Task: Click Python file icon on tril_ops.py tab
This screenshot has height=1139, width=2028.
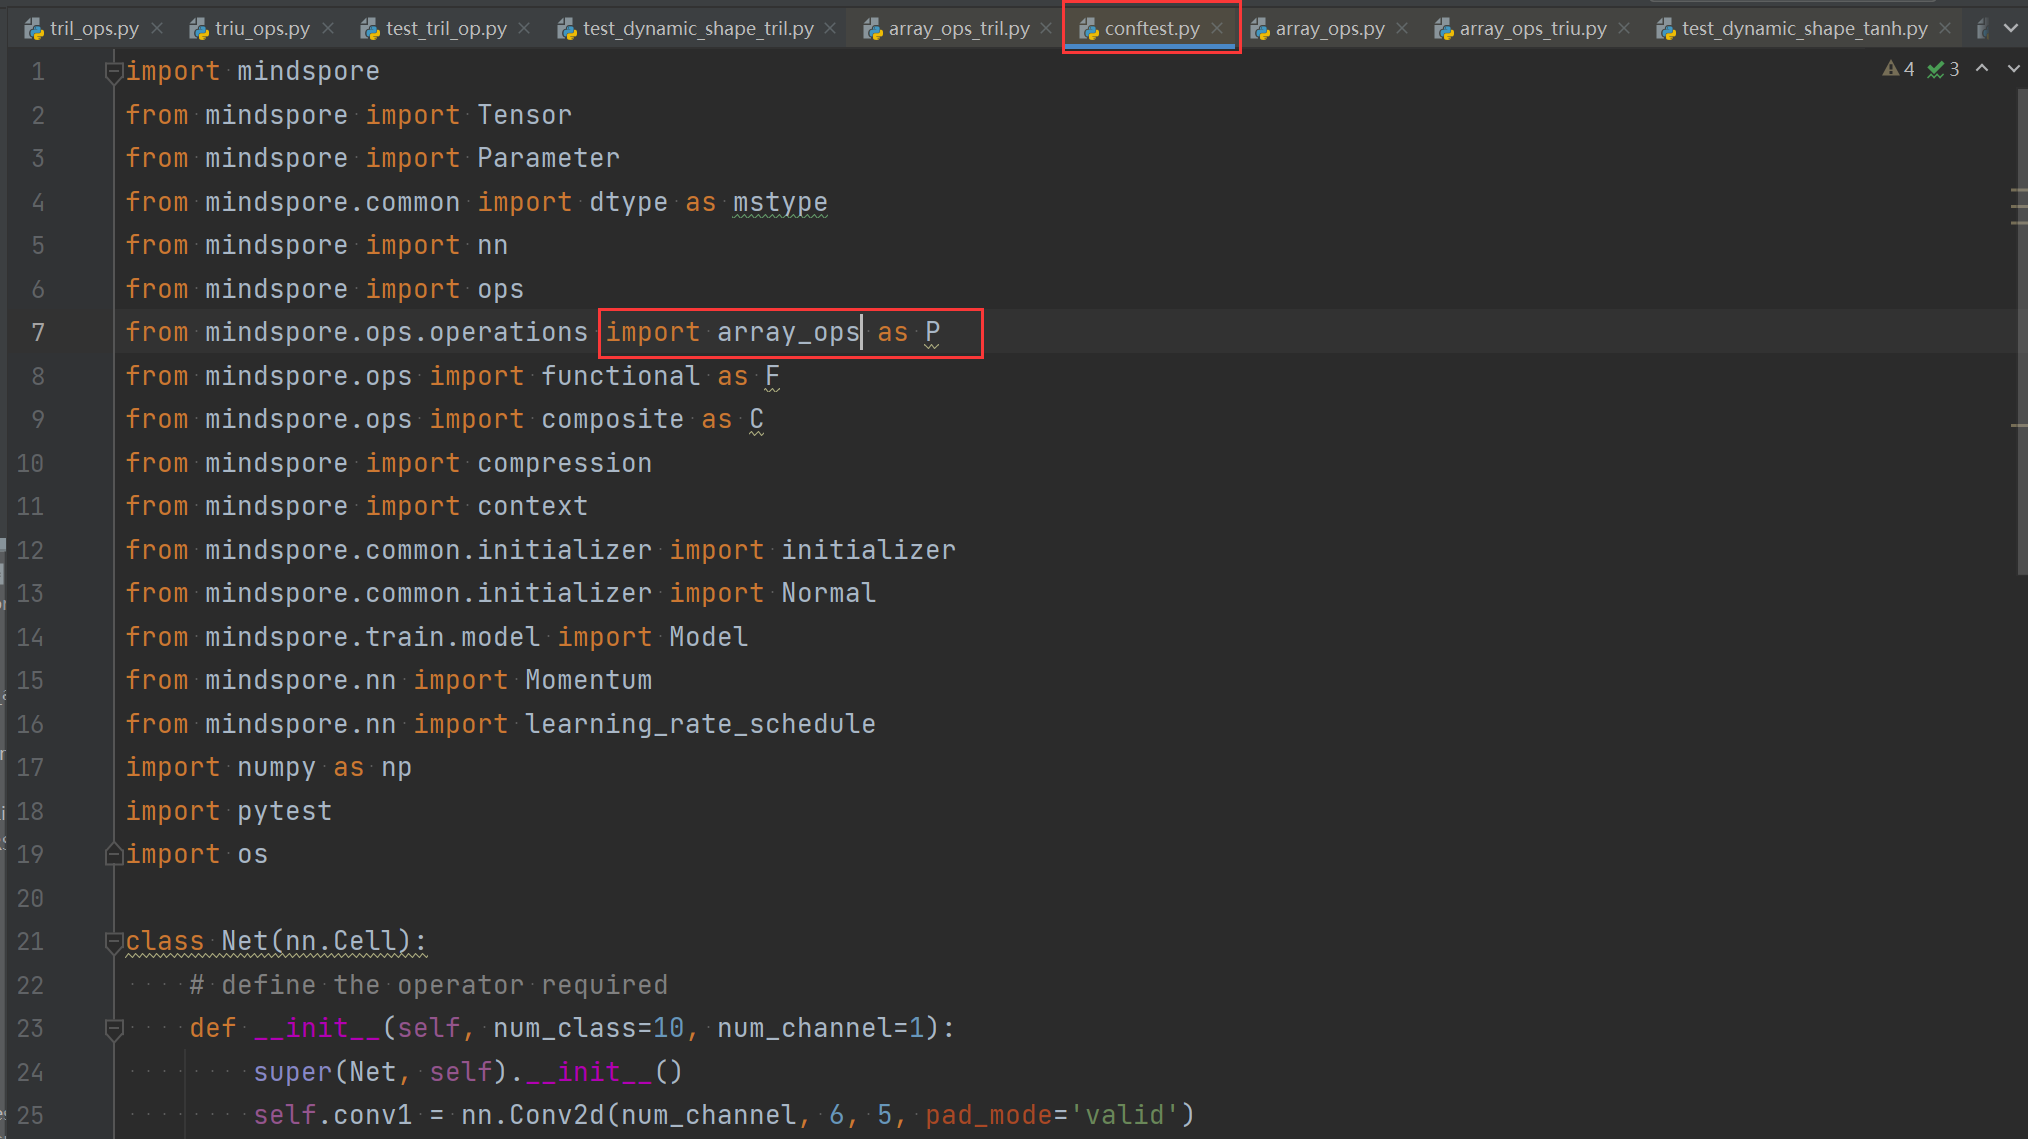Action: click(x=34, y=29)
